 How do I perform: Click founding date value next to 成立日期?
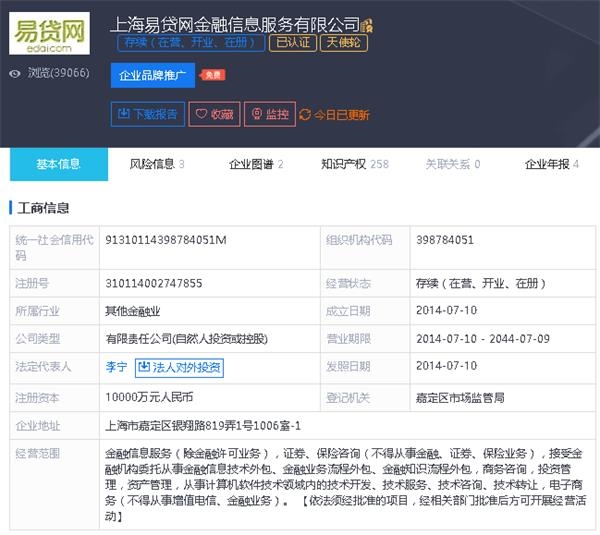point(447,310)
